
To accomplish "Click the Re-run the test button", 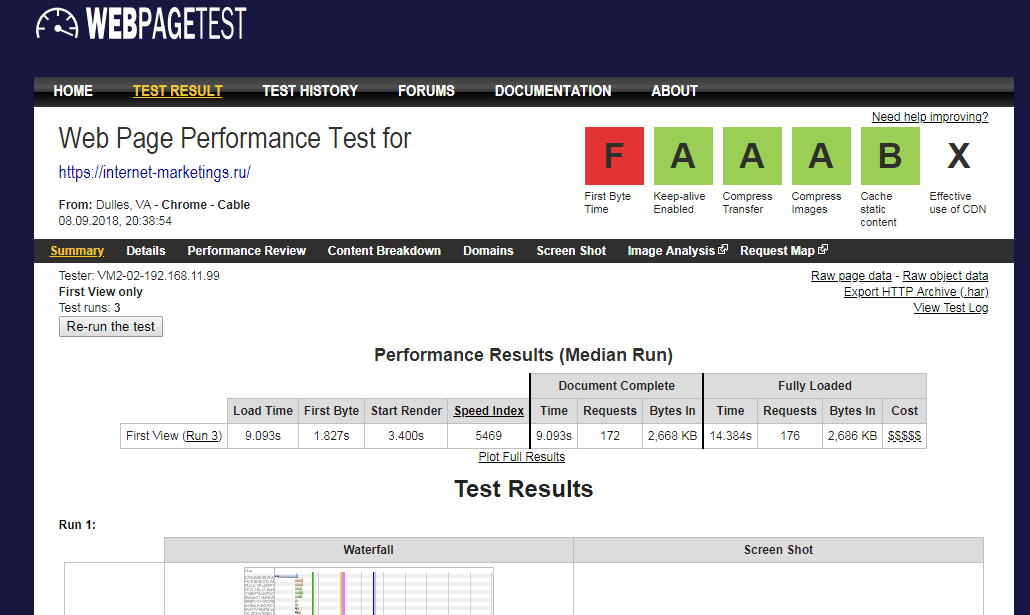I will 111,327.
